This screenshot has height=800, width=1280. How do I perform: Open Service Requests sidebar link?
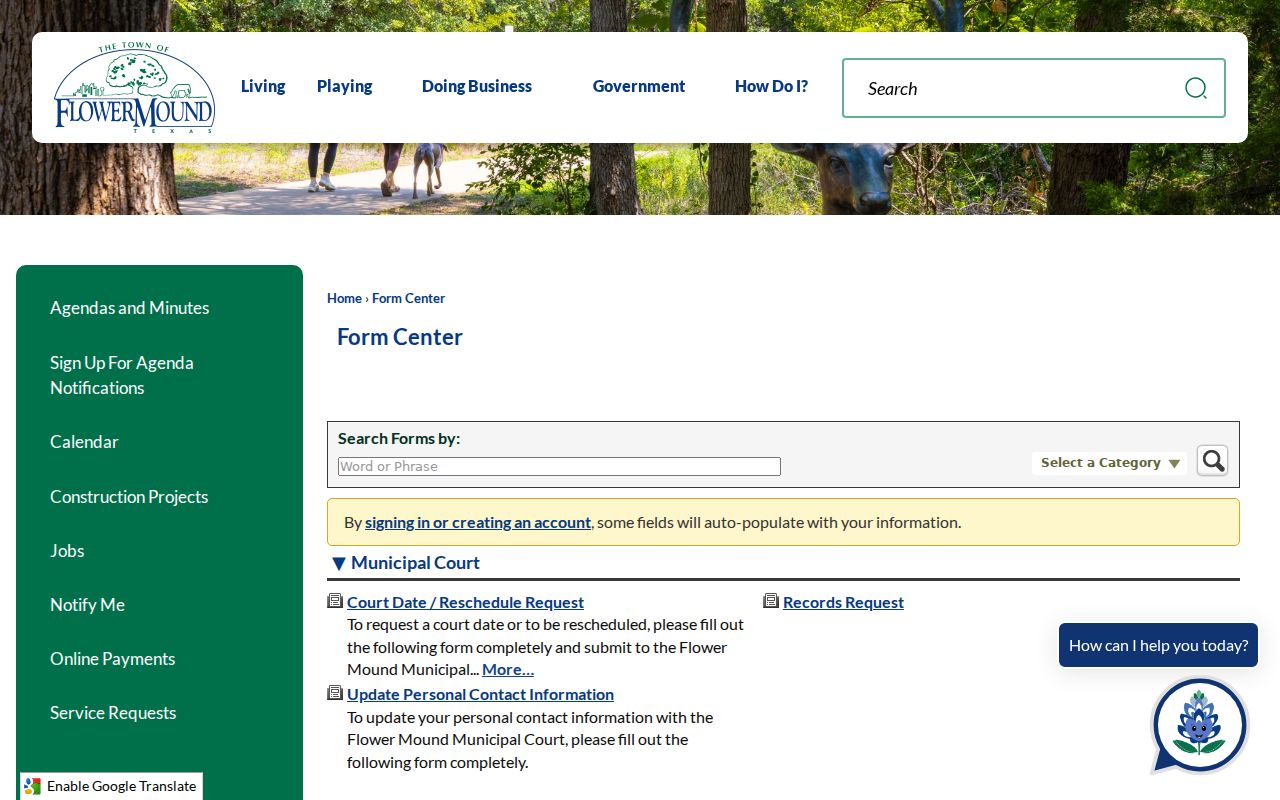[x=113, y=712]
